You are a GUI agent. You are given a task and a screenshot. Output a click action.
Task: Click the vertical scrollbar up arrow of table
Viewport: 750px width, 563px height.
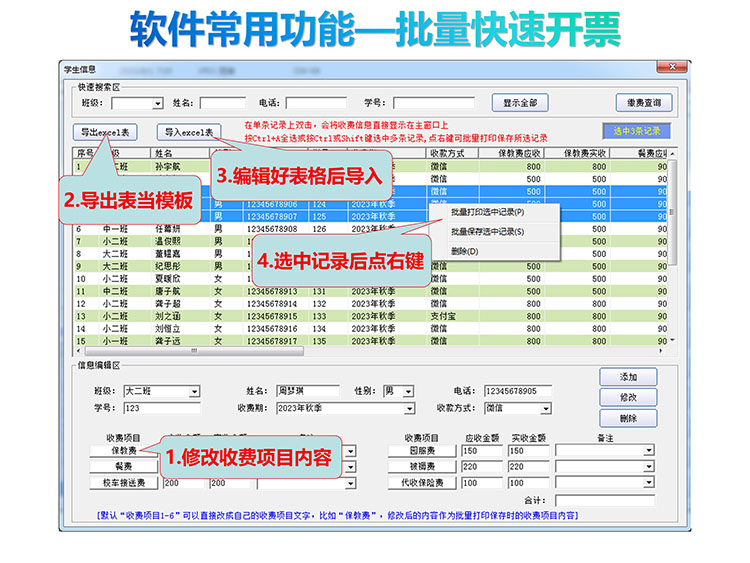point(673,154)
